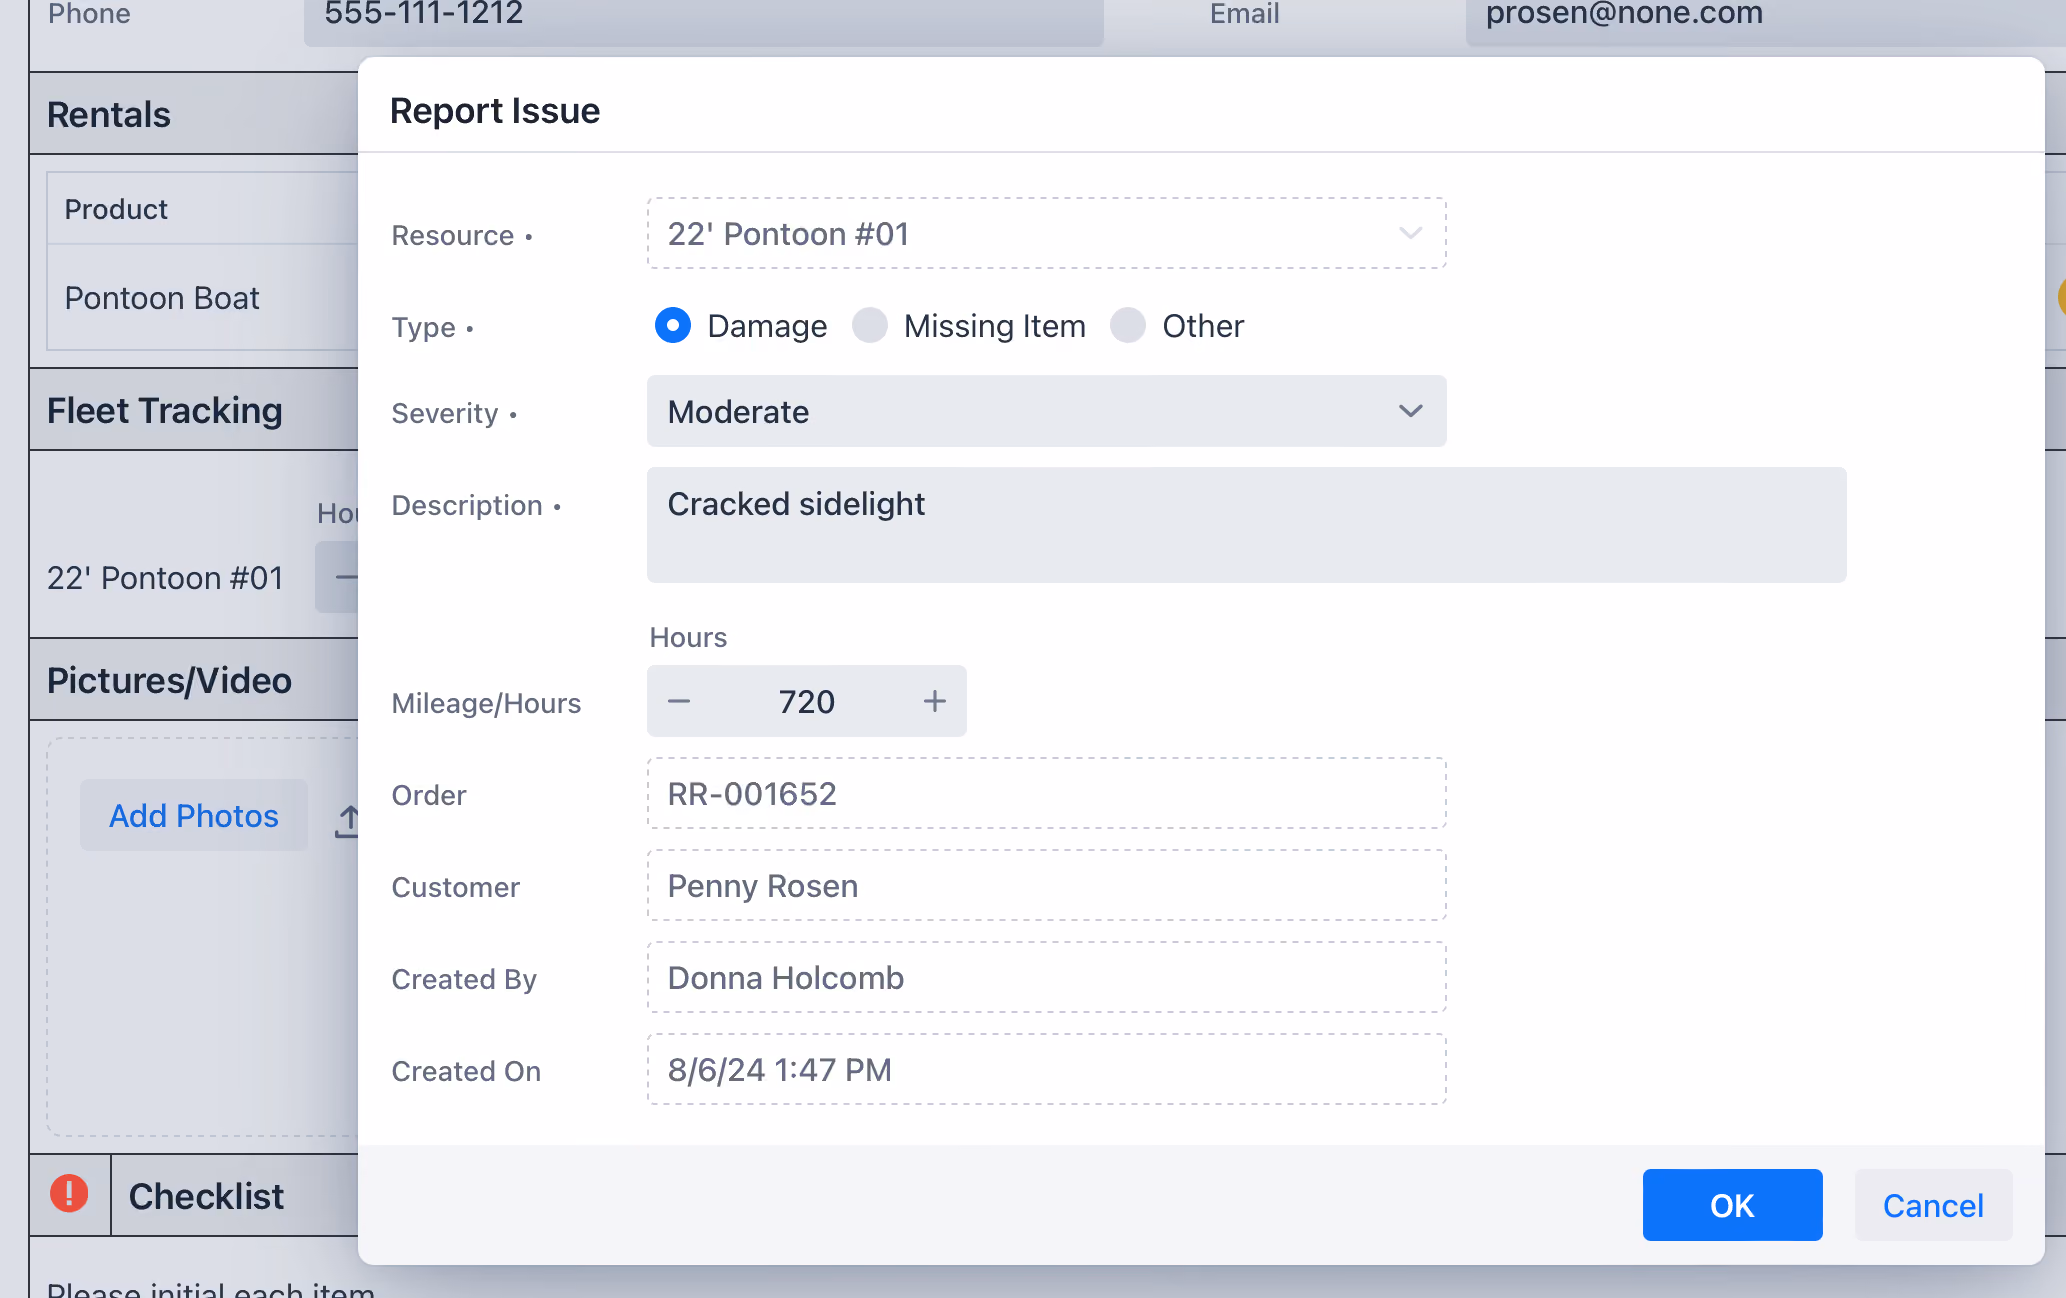This screenshot has height=1298, width=2066.
Task: Increase hours with the plus stepper
Action: [x=935, y=702]
